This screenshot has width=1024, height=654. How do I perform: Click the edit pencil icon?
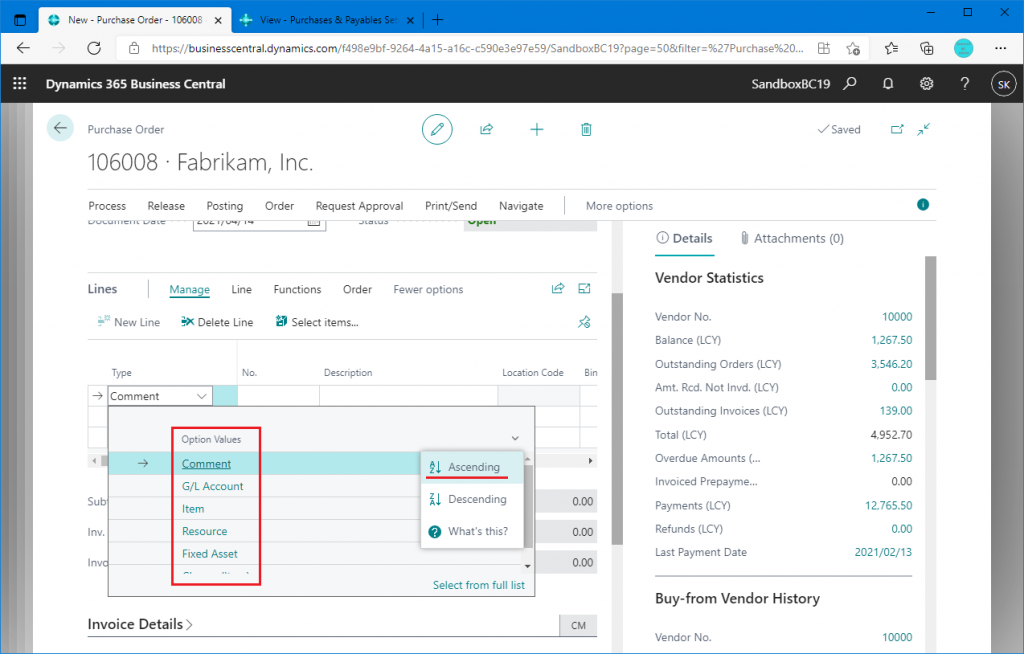click(x=437, y=129)
